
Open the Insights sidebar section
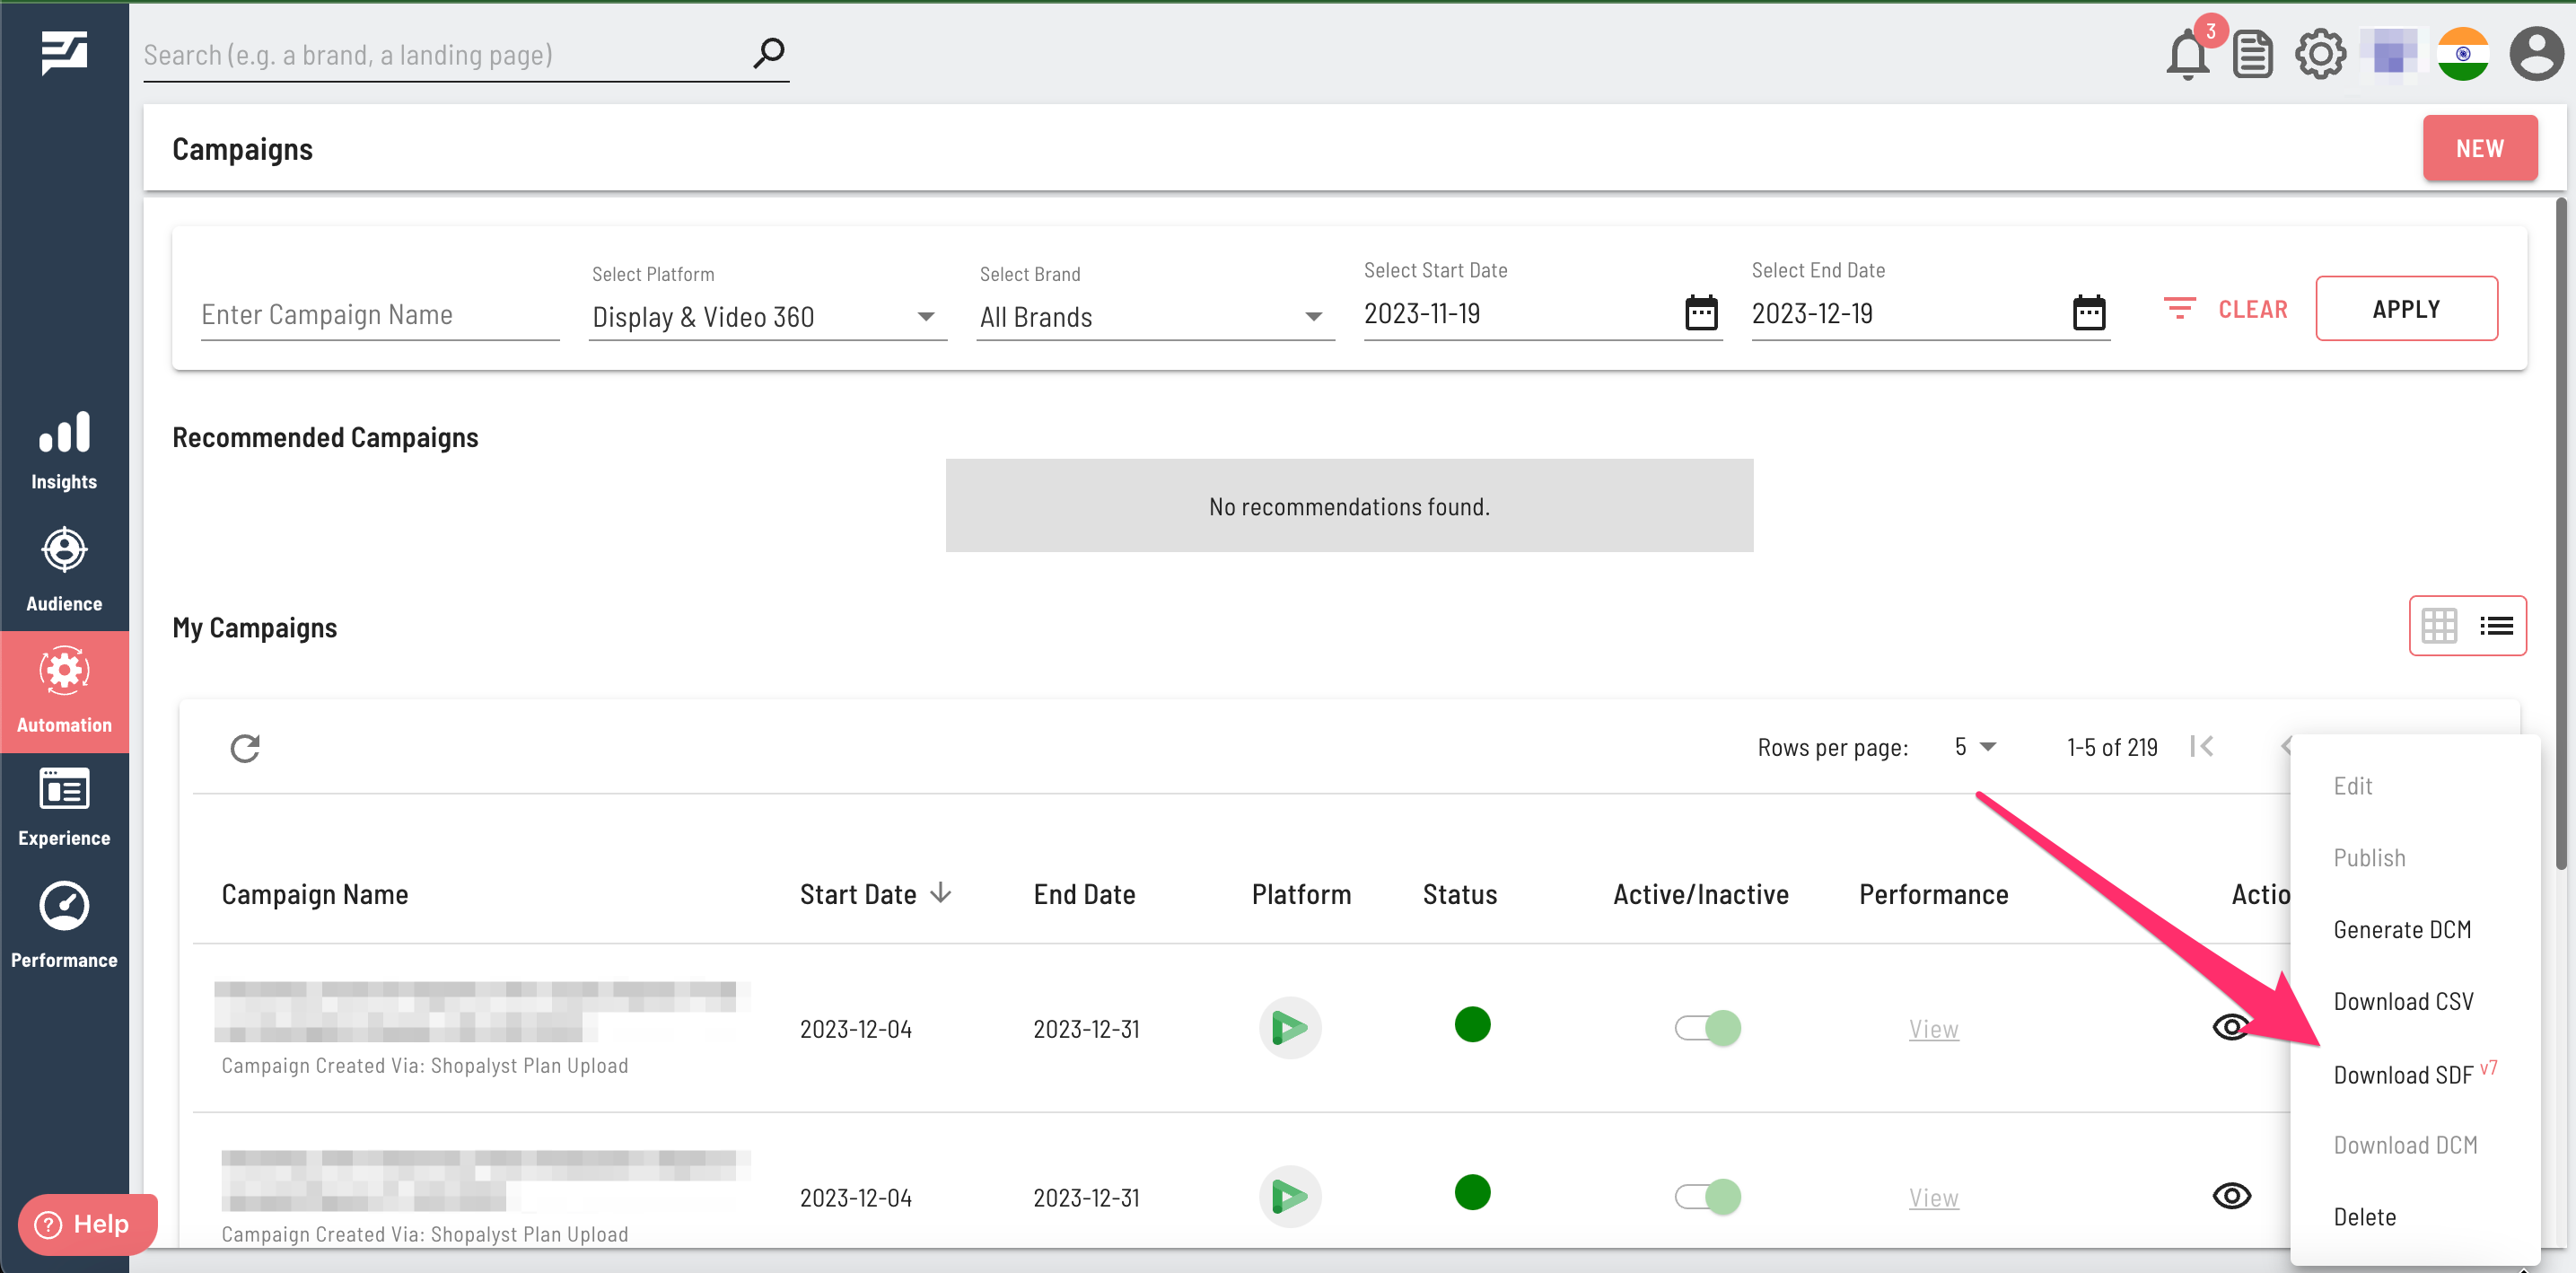[x=64, y=451]
